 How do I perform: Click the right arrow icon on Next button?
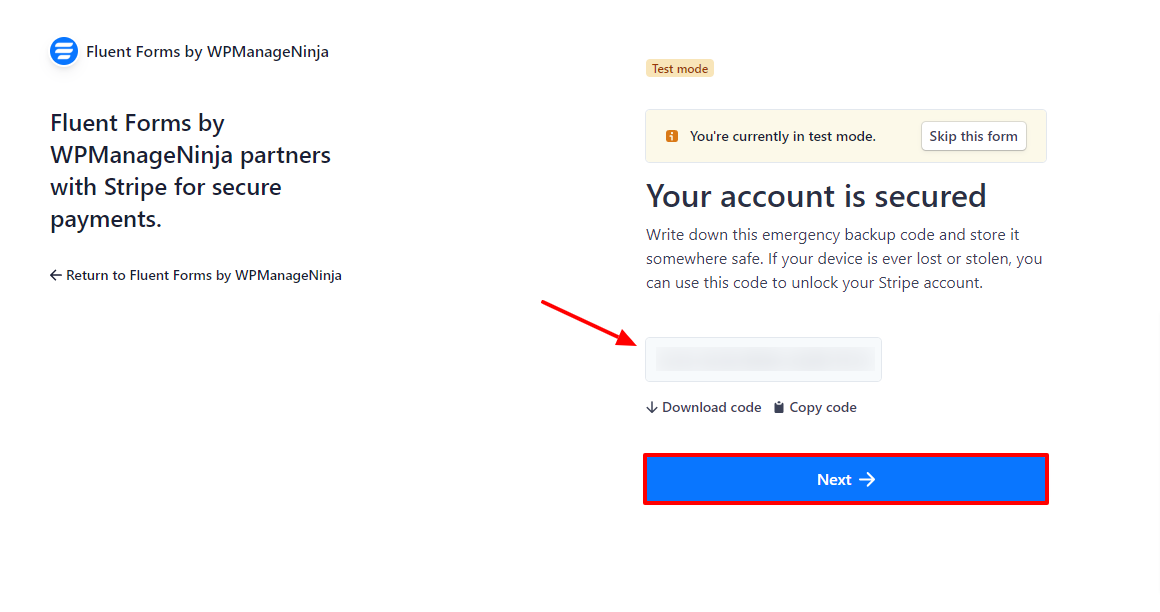(867, 480)
